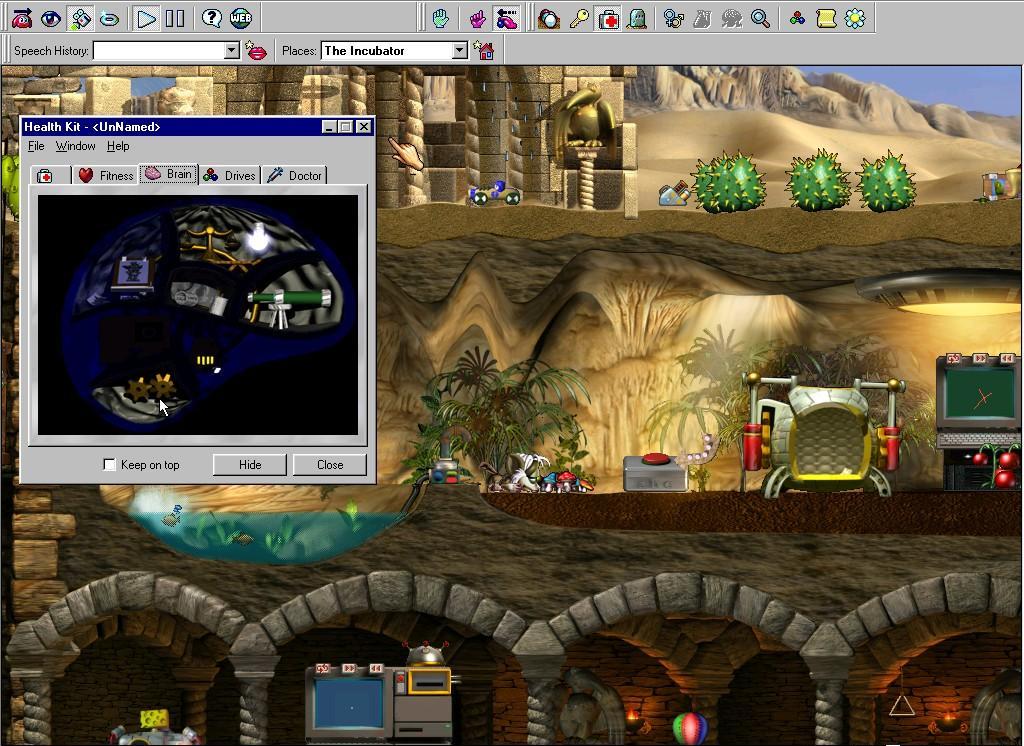Open the Health Kit first-aid toolbar icon

[608, 18]
